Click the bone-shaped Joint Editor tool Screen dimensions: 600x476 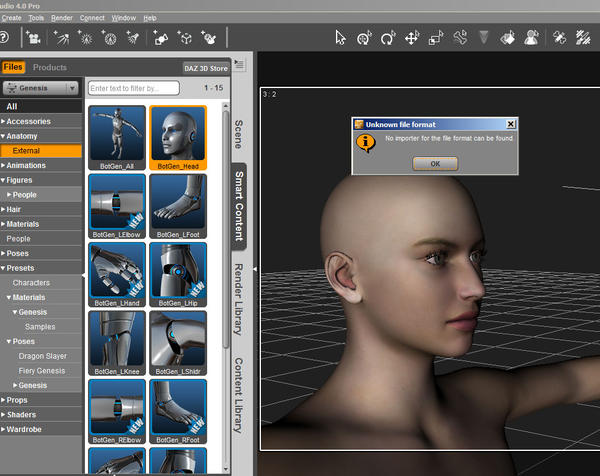click(461, 38)
